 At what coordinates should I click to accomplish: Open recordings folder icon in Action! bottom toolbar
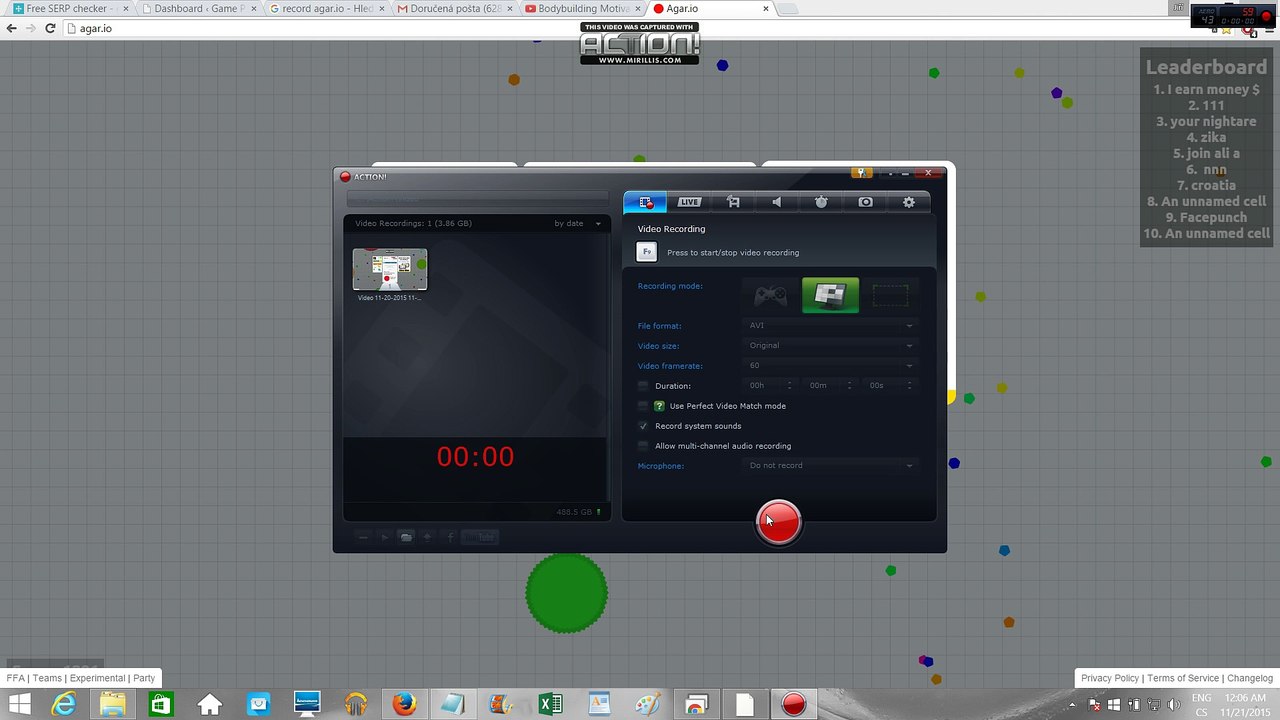coord(406,537)
